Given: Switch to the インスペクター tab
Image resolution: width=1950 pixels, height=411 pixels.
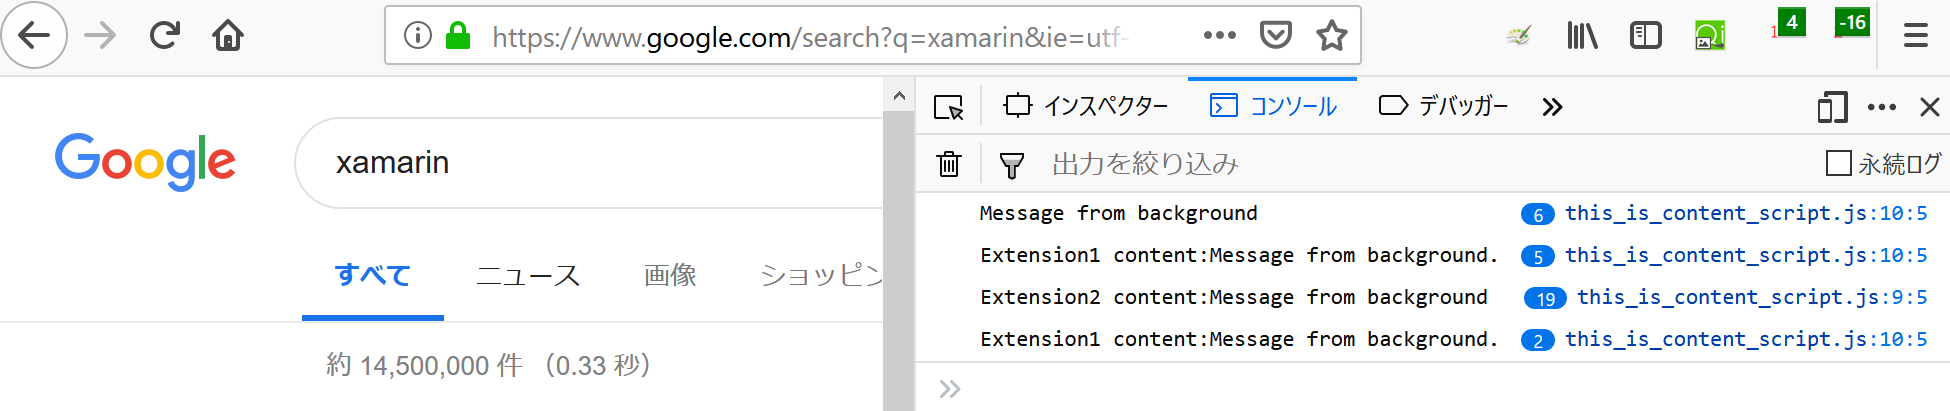Looking at the screenshot, I should coord(1086,106).
